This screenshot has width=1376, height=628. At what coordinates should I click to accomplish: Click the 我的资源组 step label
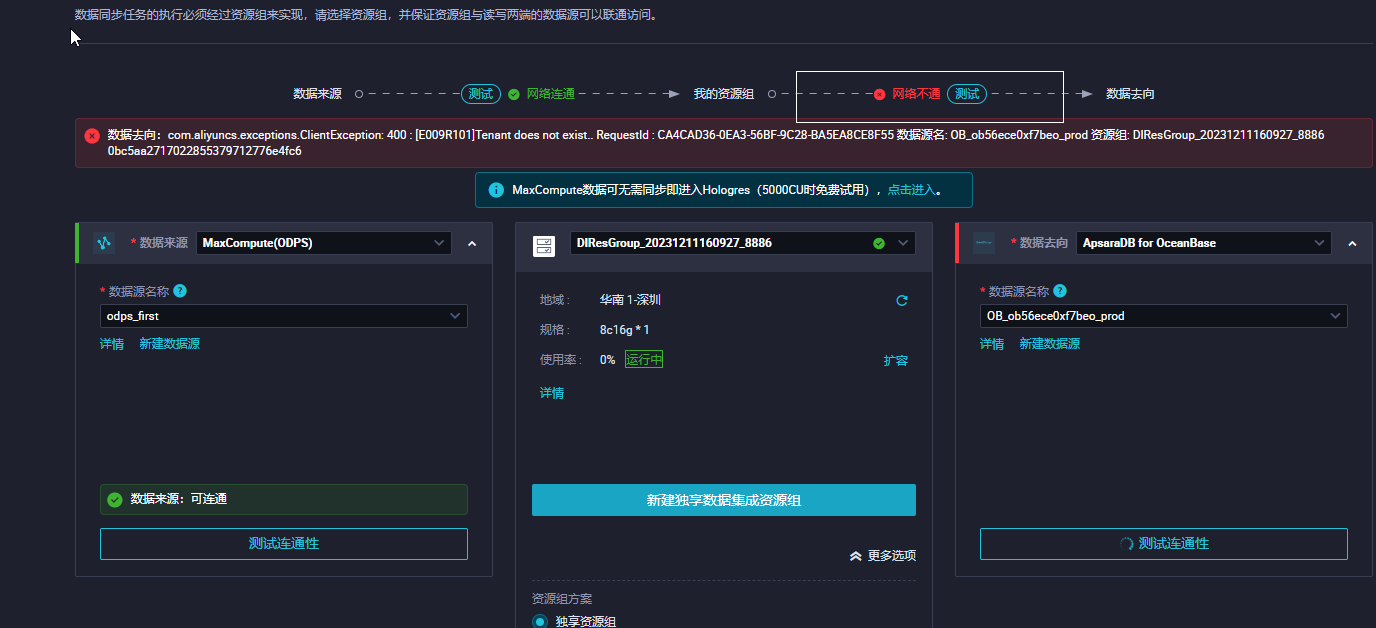click(x=724, y=94)
